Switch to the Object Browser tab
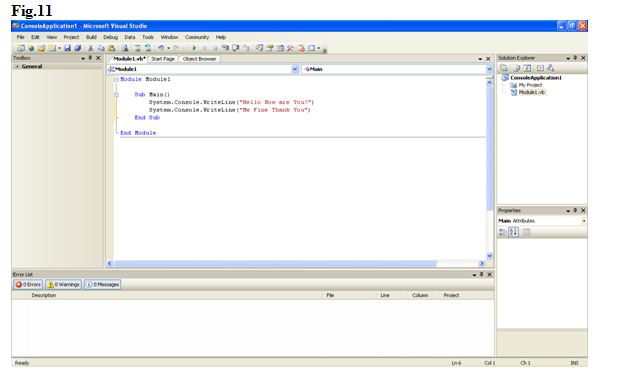Image resolution: width=620 pixels, height=377 pixels. click(x=199, y=59)
